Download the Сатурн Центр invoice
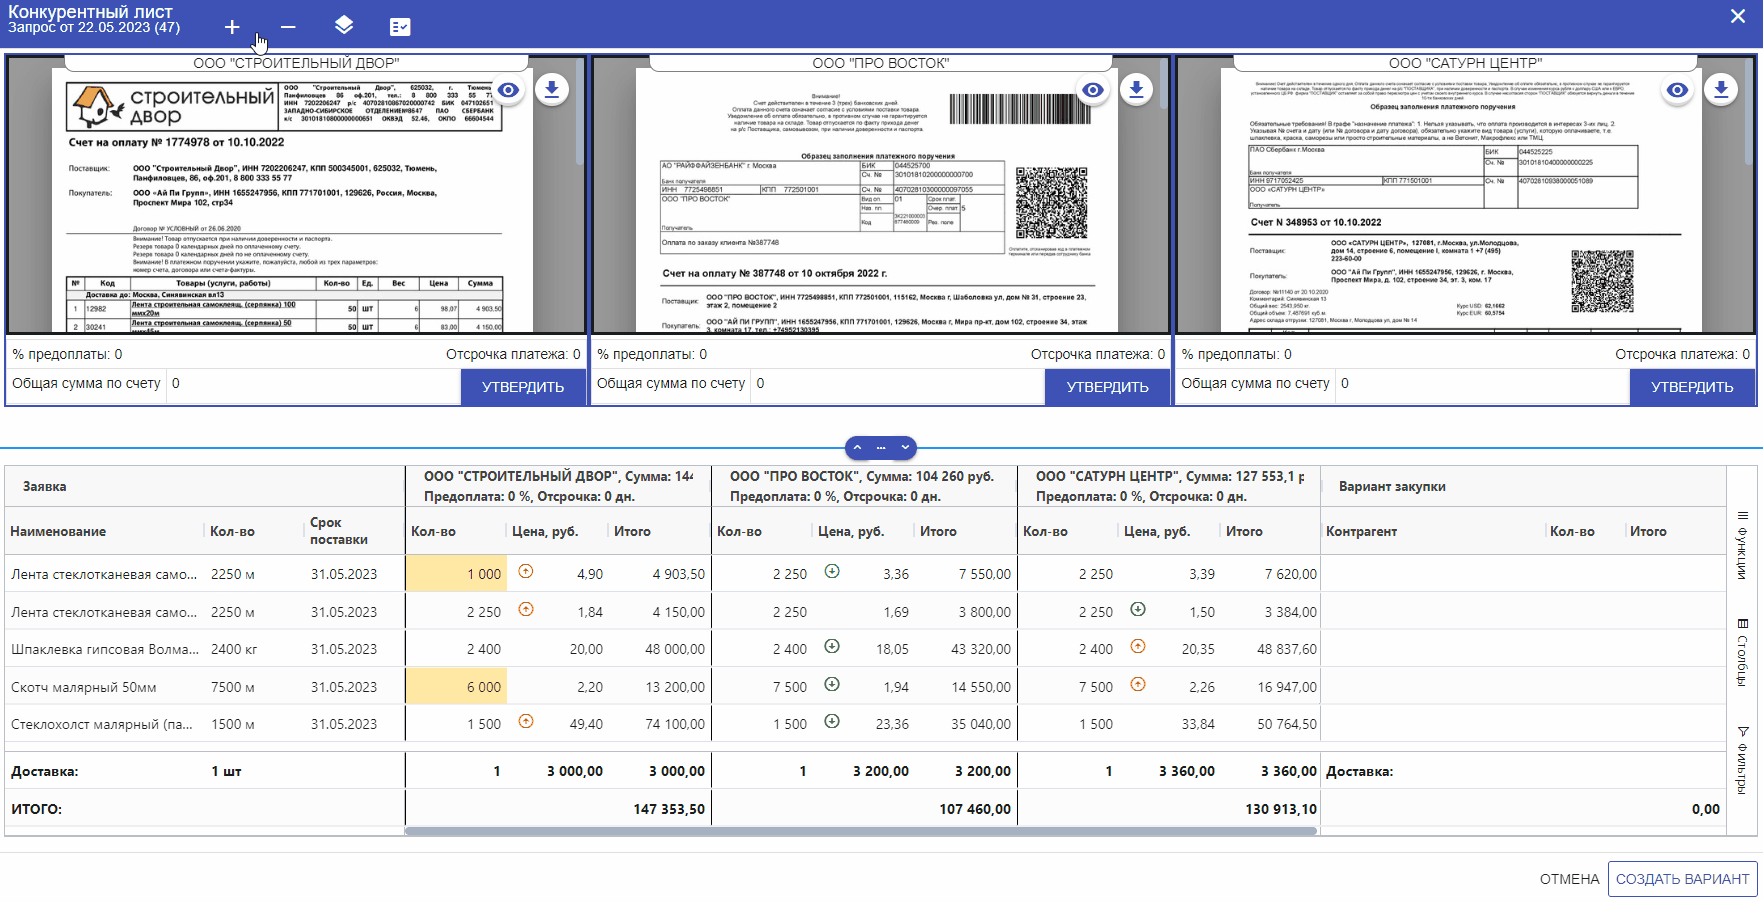 pyautogui.click(x=1721, y=90)
